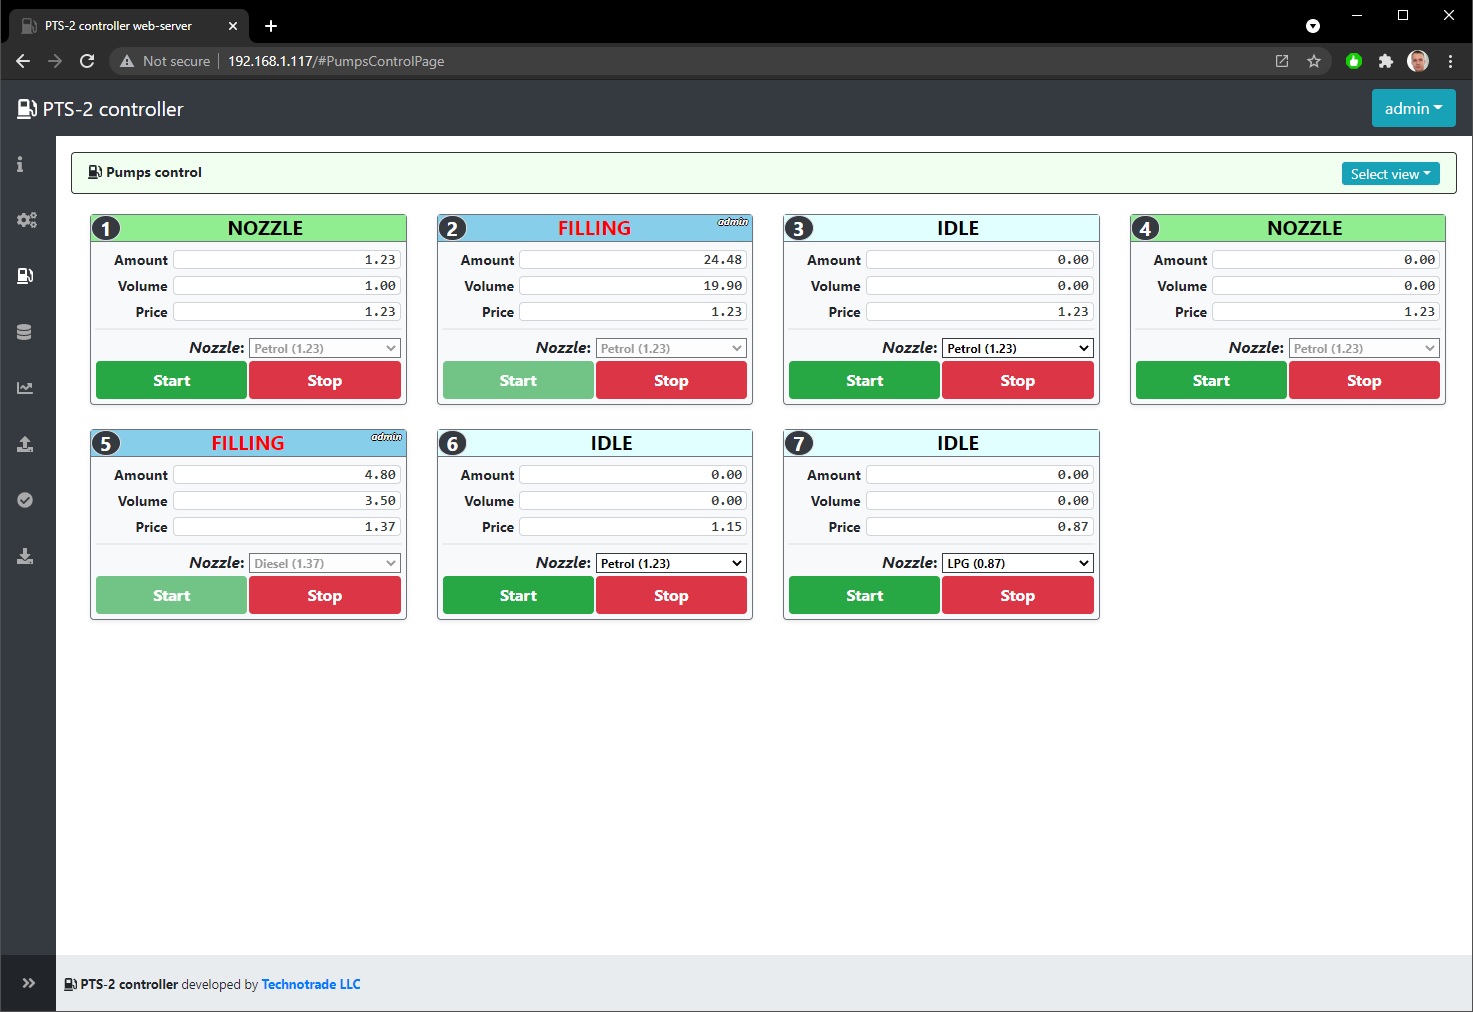
Task: Open the admin user dropdown menu
Action: pos(1413,109)
